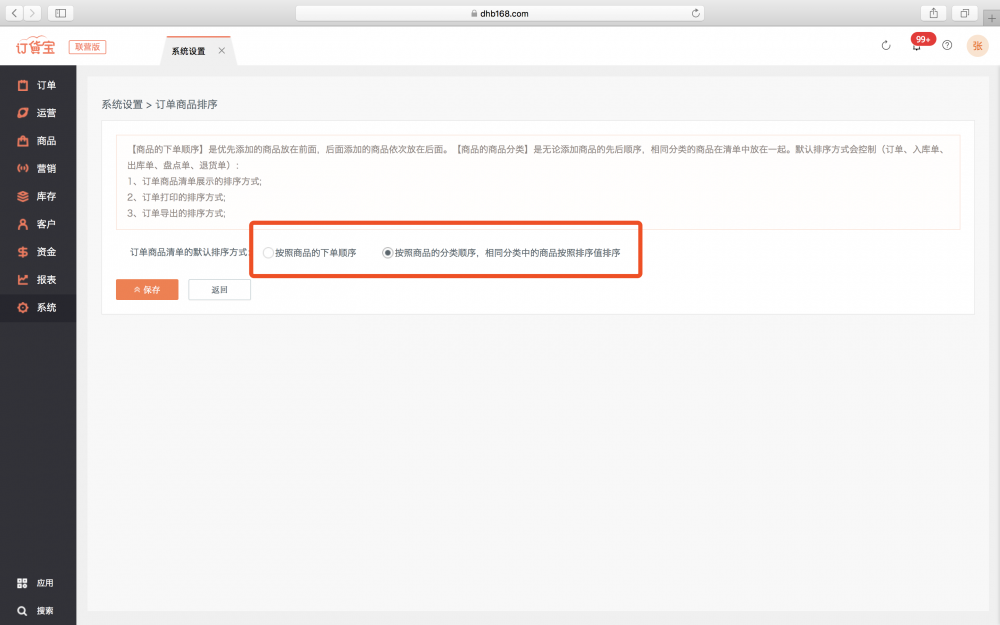Open 报表 reports in sidebar
1000x625 pixels.
[23, 279]
